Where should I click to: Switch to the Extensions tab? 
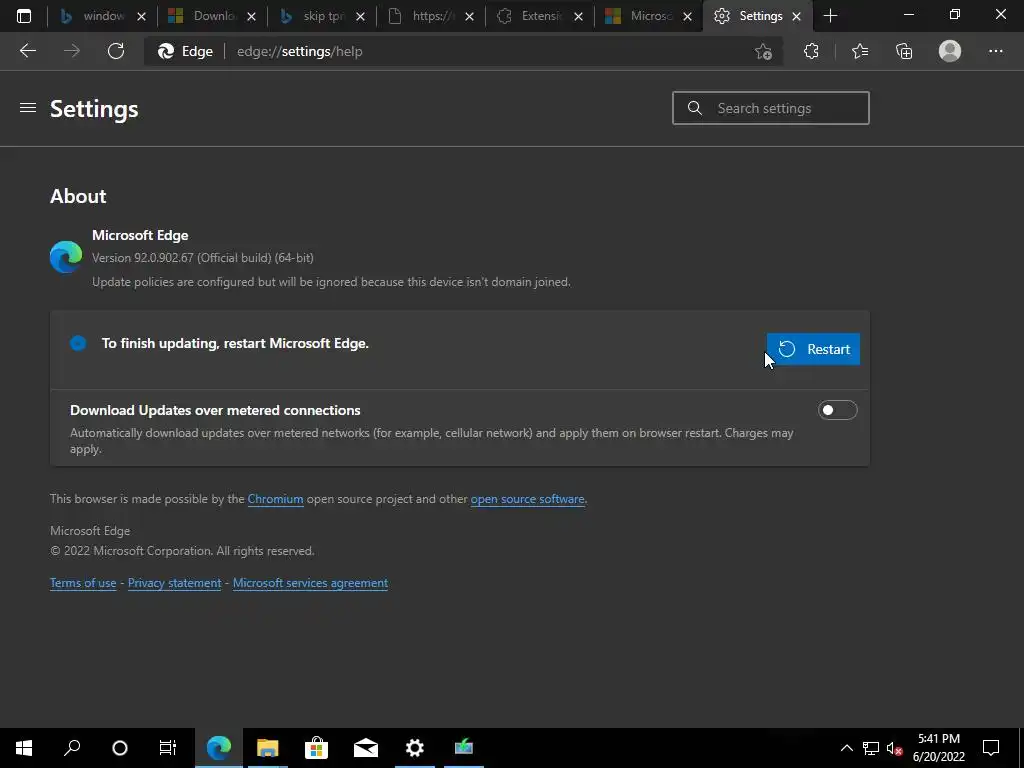click(x=534, y=16)
